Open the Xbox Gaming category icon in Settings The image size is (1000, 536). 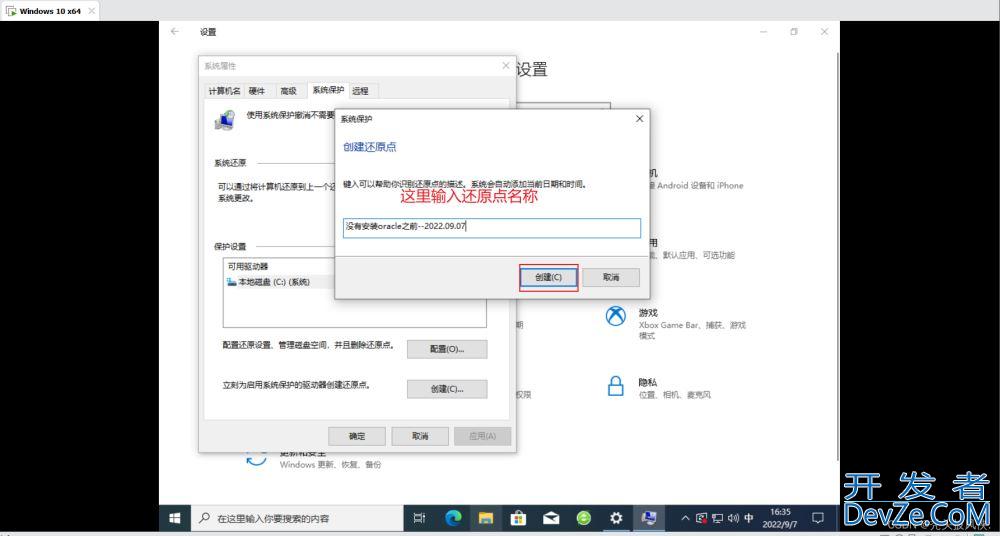coord(615,316)
